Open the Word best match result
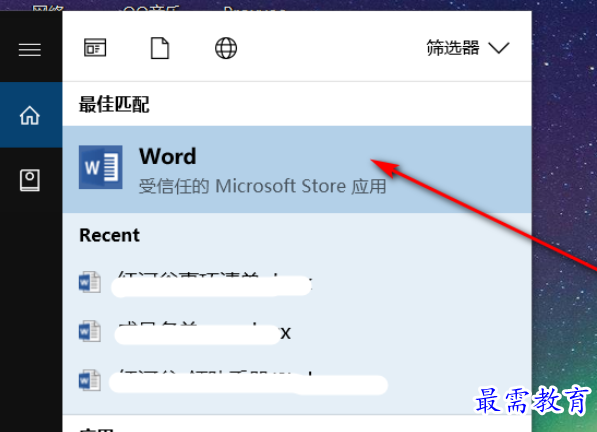Image resolution: width=597 pixels, height=432 pixels. [297, 169]
